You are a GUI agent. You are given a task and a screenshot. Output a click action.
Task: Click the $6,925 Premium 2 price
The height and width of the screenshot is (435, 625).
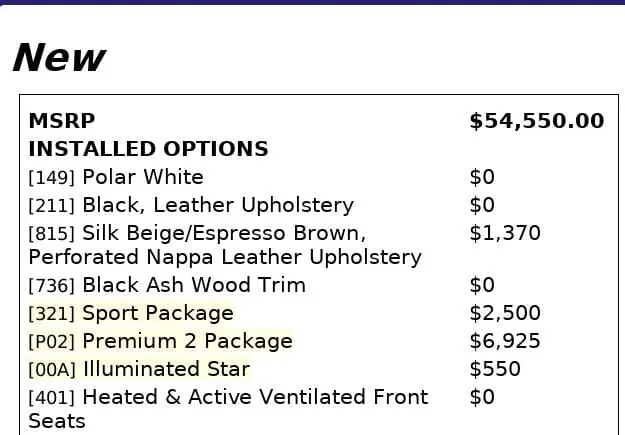(x=505, y=341)
